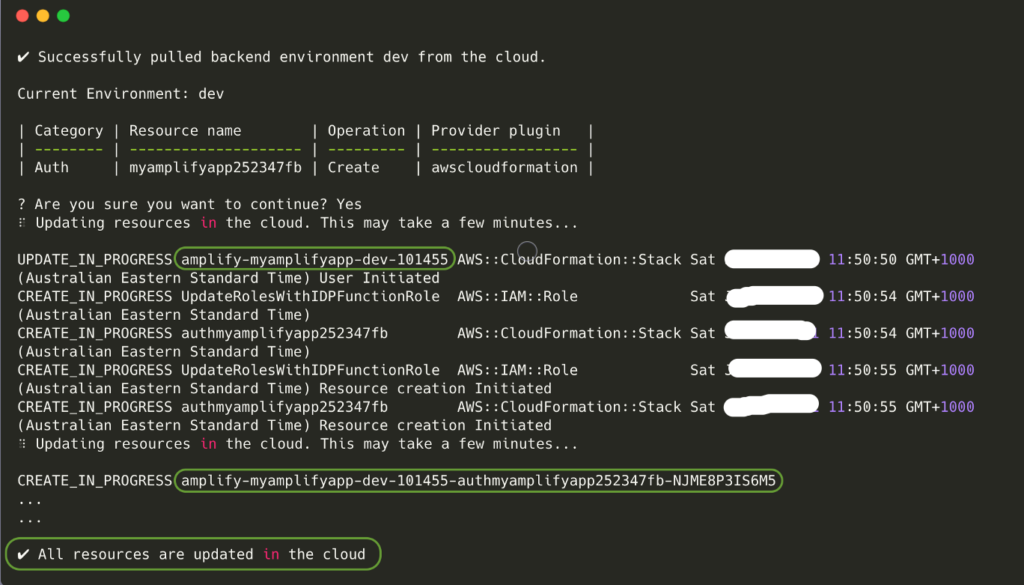1024x585 pixels.
Task: Click the "Auth" category cell
Action: (x=52, y=168)
